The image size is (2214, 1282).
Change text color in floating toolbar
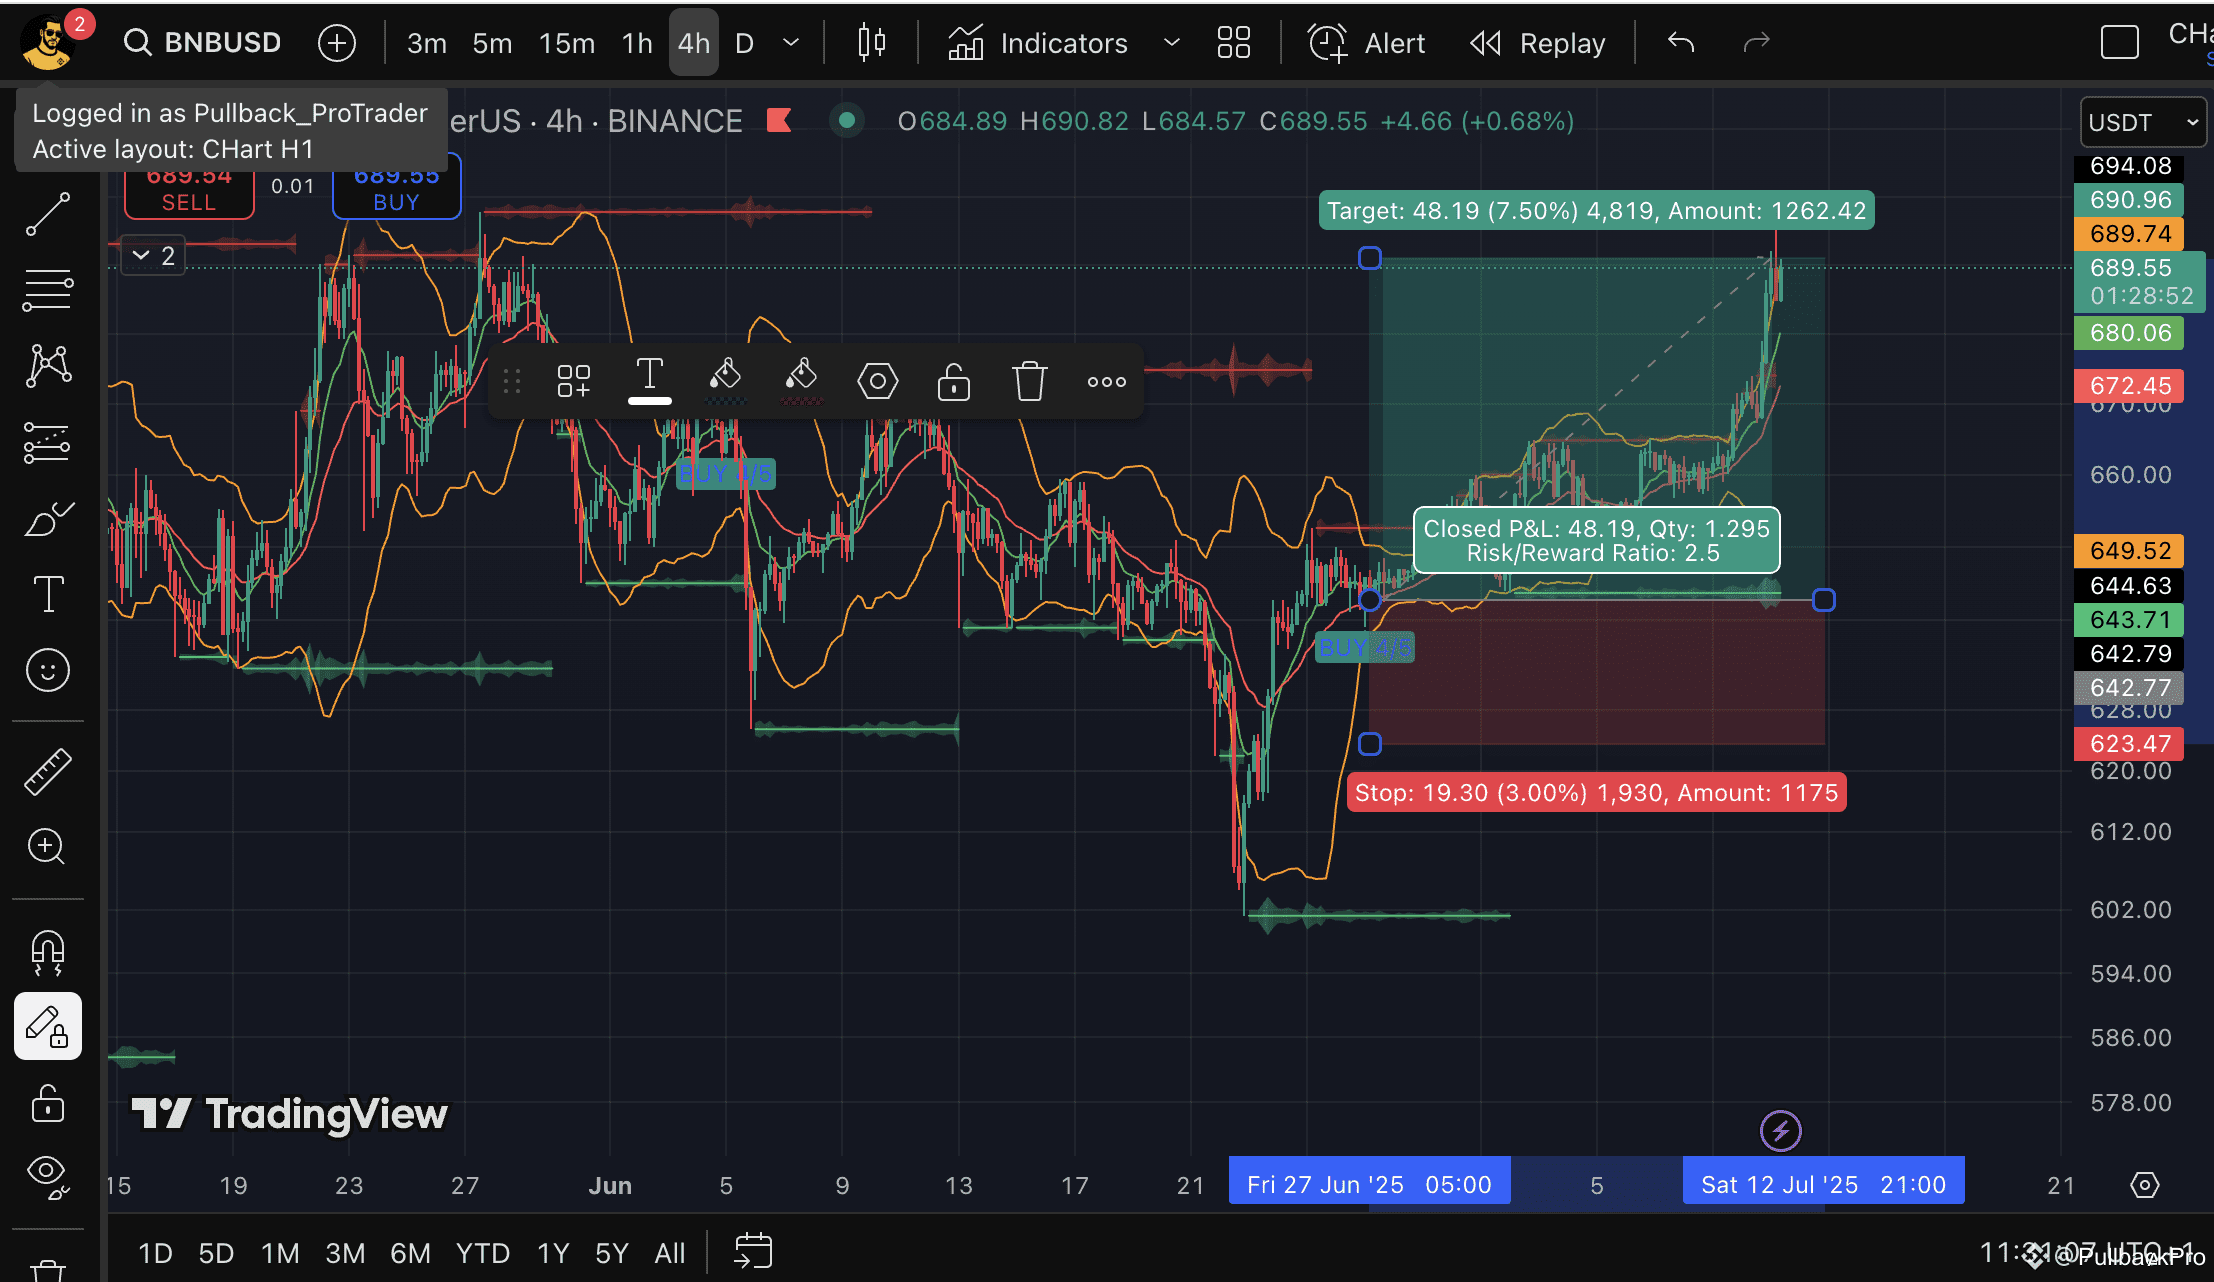(x=650, y=380)
